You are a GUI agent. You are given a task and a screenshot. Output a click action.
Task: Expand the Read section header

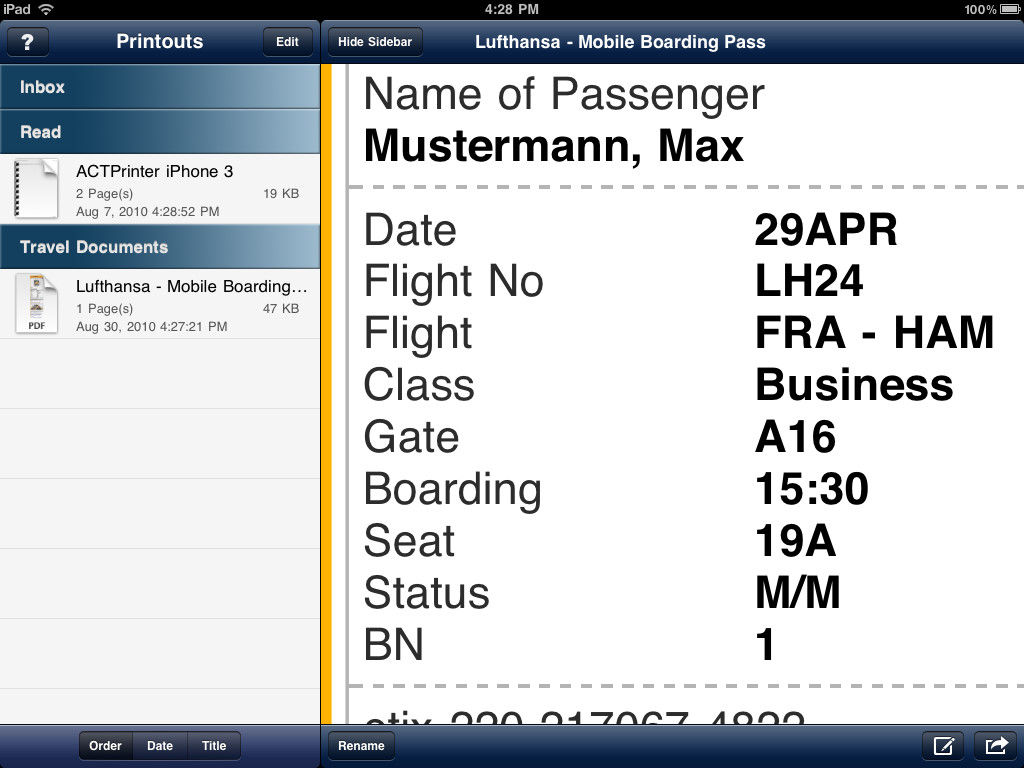pyautogui.click(x=160, y=132)
